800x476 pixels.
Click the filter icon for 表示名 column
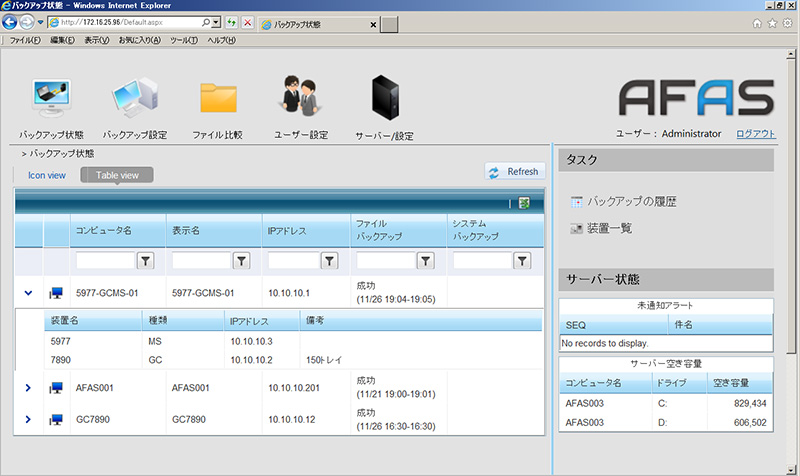[x=241, y=261]
